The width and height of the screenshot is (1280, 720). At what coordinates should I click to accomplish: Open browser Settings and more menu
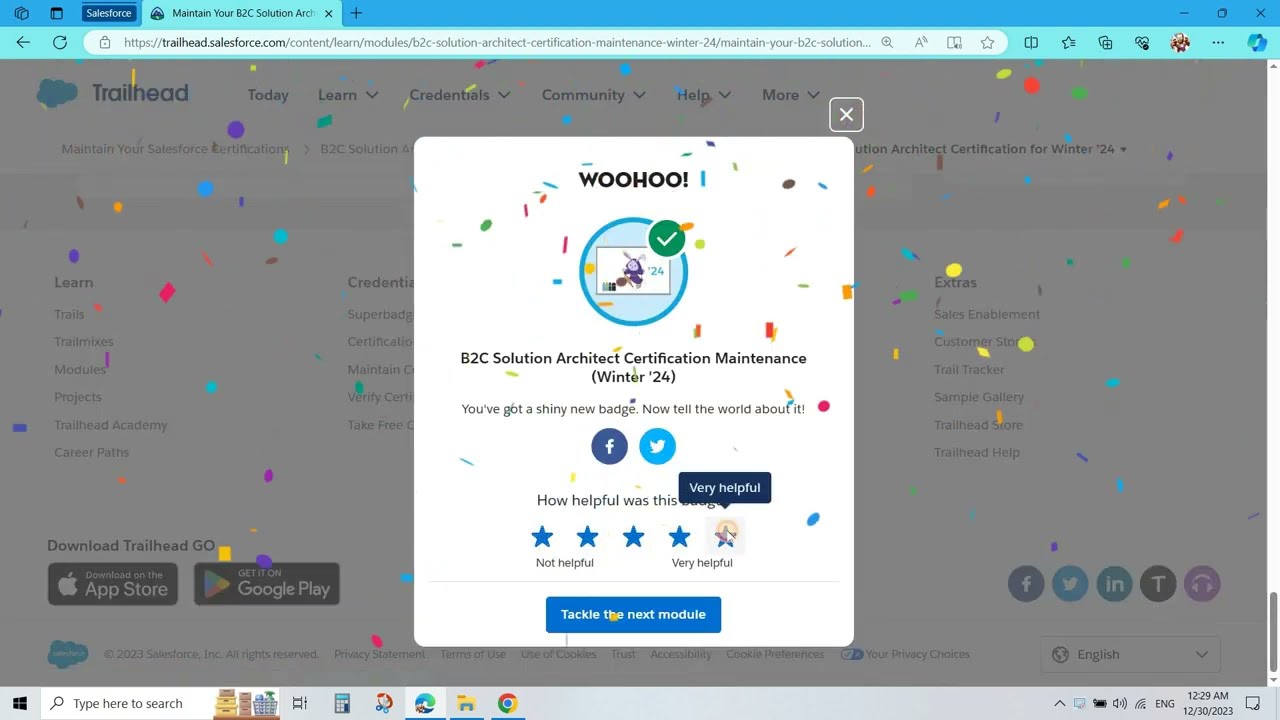click(1218, 42)
